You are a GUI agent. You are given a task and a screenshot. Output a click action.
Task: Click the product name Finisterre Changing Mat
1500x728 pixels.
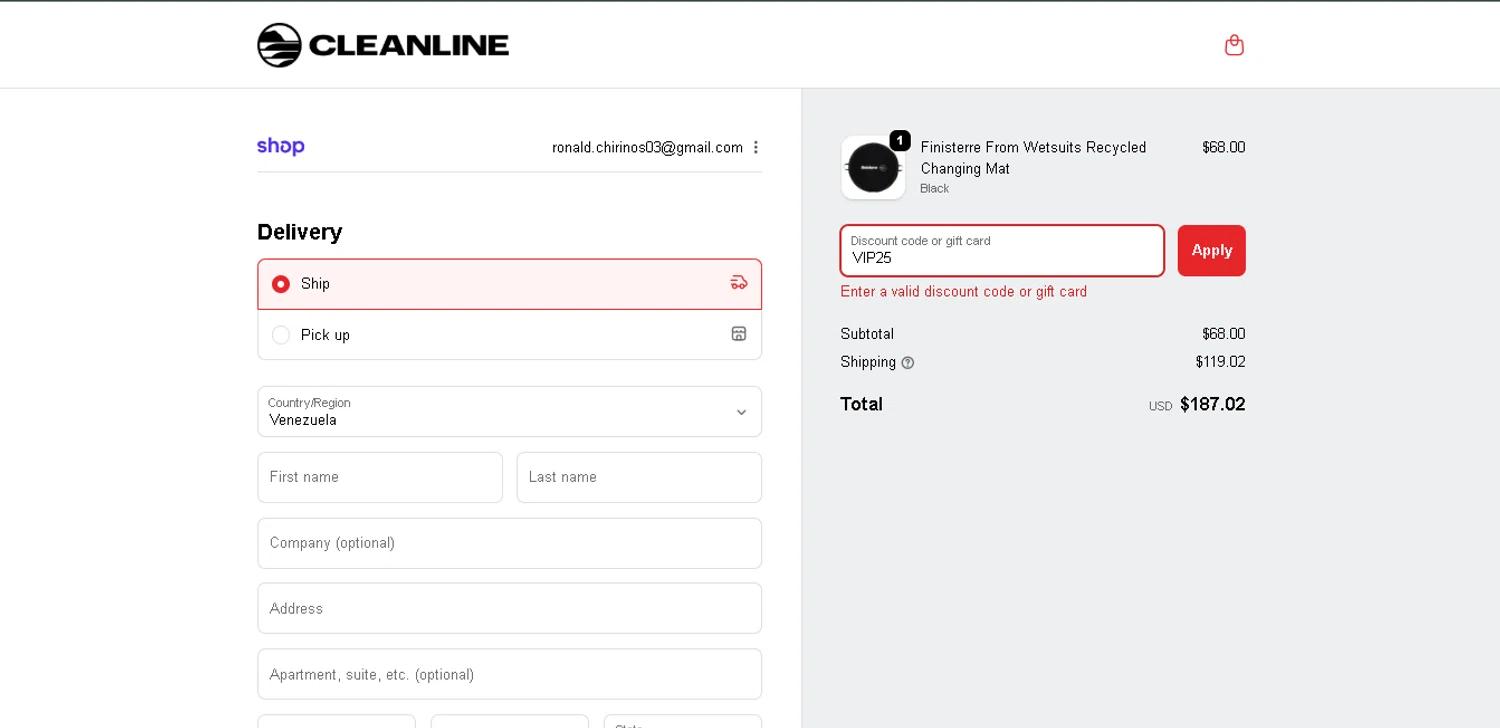(1033, 158)
